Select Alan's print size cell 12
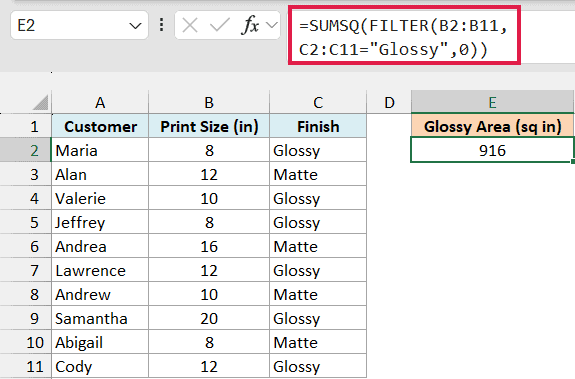This screenshot has height=379, width=575. point(209,174)
